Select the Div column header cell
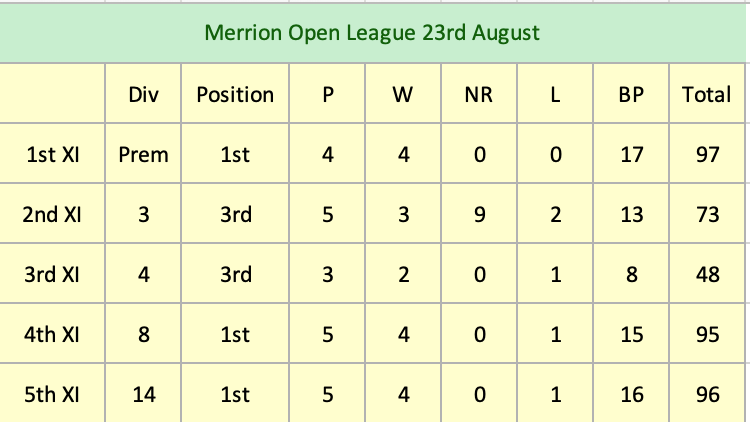This screenshot has height=422, width=750. point(144,95)
